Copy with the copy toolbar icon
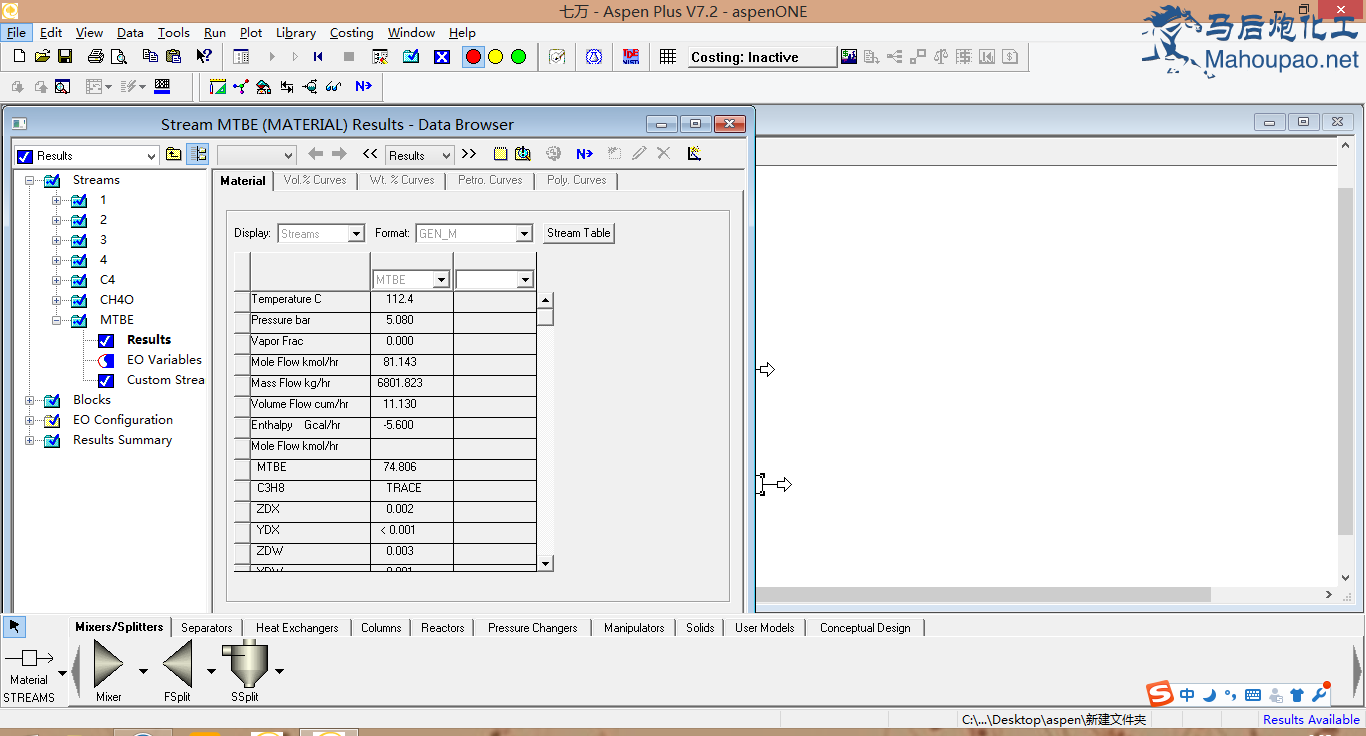The height and width of the screenshot is (736, 1366). pos(151,57)
